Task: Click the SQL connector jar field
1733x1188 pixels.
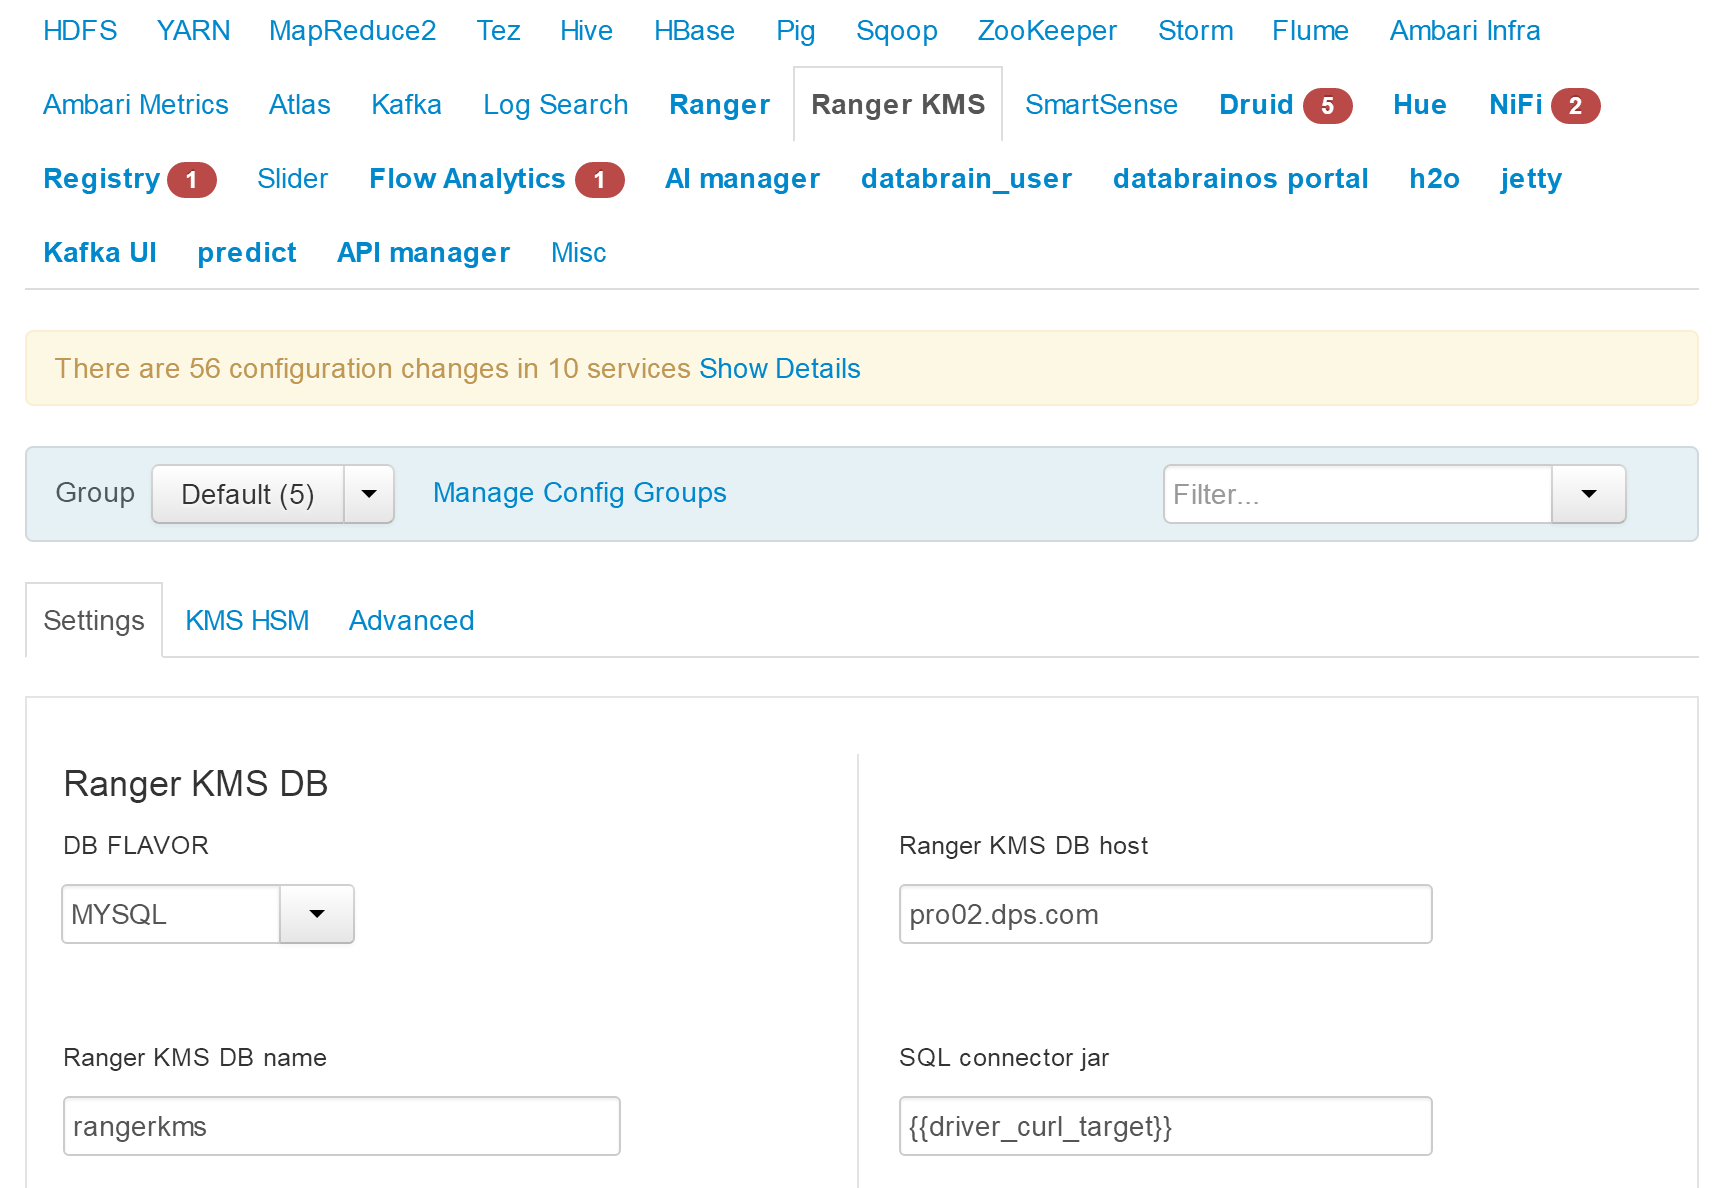Action: pyautogui.click(x=1166, y=1126)
